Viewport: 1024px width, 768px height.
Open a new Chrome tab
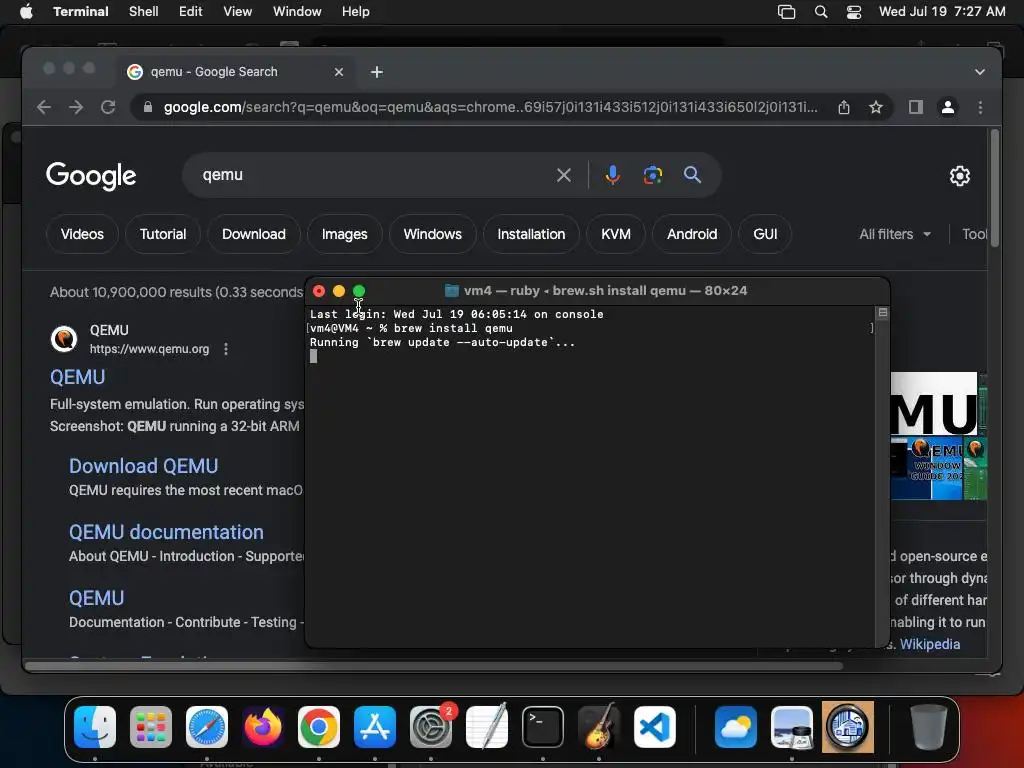[x=377, y=72]
